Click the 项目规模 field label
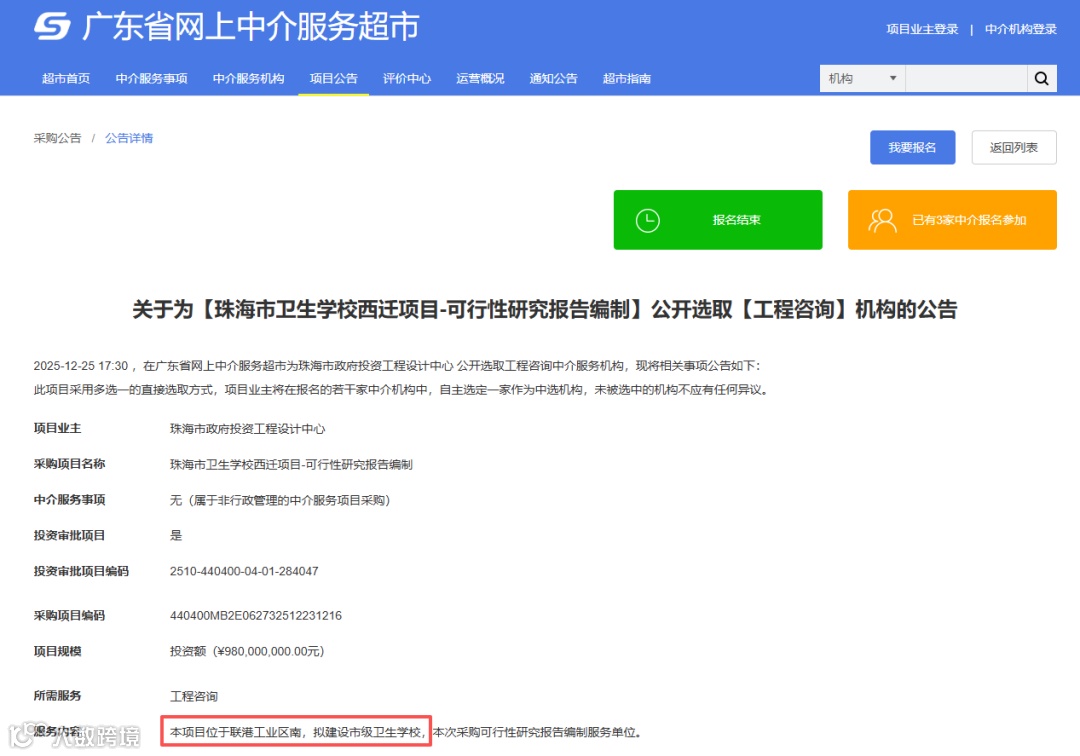Image resolution: width=1080 pixels, height=756 pixels. coord(57,651)
